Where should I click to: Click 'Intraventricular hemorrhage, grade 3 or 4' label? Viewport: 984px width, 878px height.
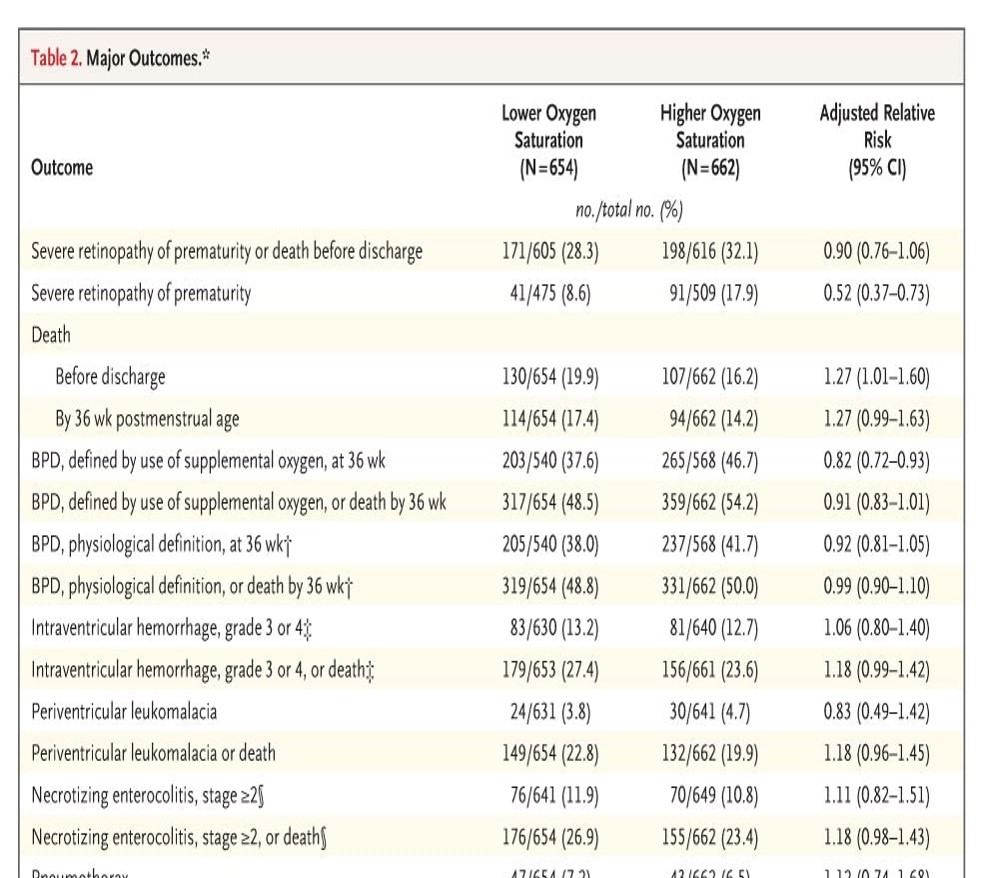pyautogui.click(x=176, y=628)
